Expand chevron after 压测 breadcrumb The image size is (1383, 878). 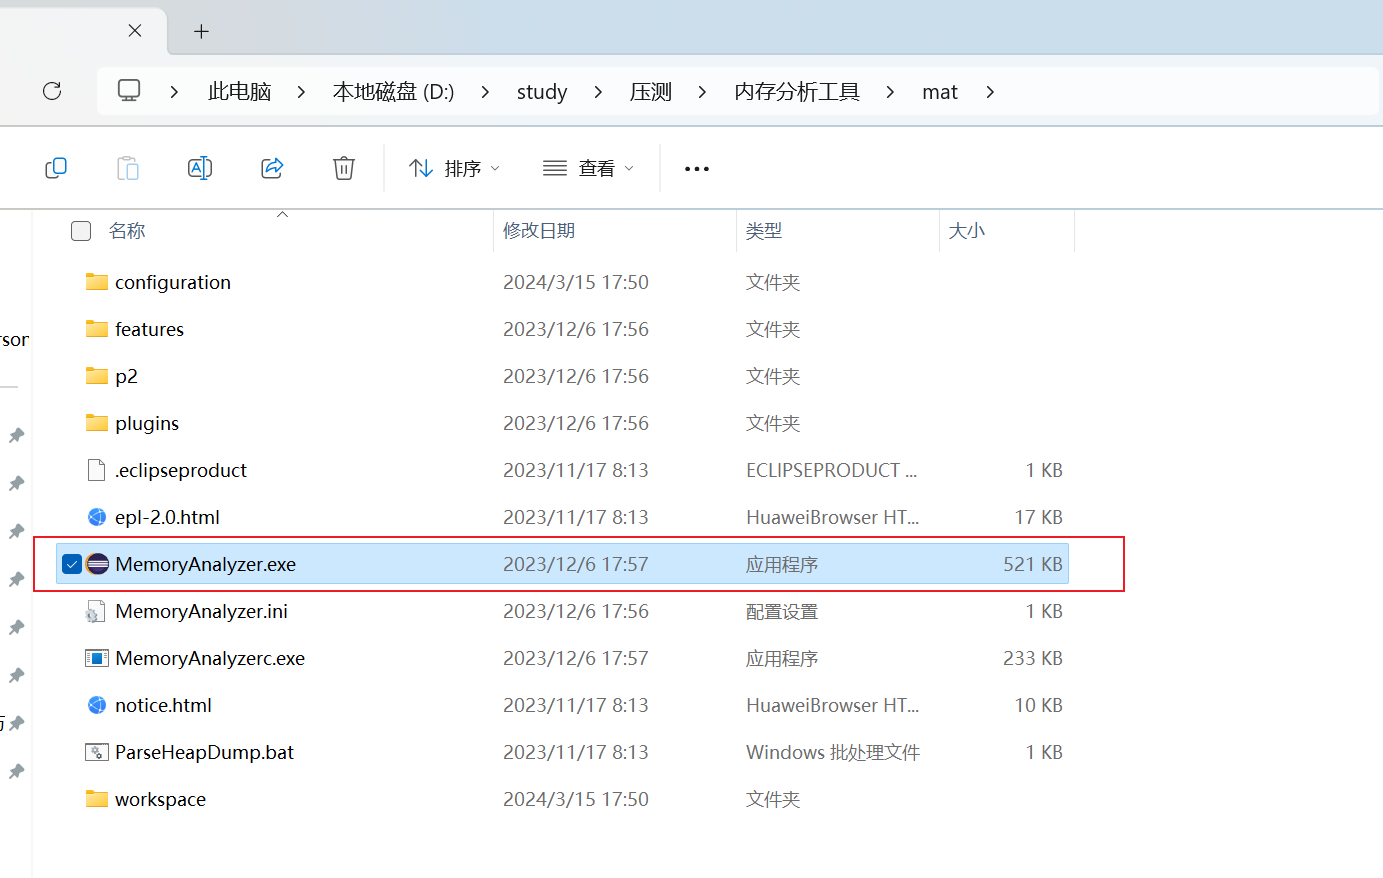pyautogui.click(x=702, y=92)
